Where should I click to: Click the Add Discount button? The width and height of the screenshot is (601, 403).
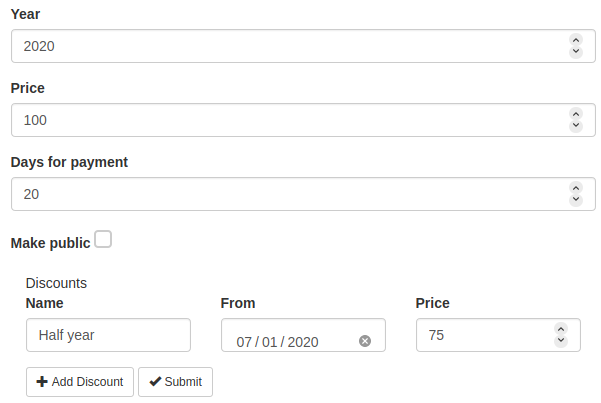point(79,382)
